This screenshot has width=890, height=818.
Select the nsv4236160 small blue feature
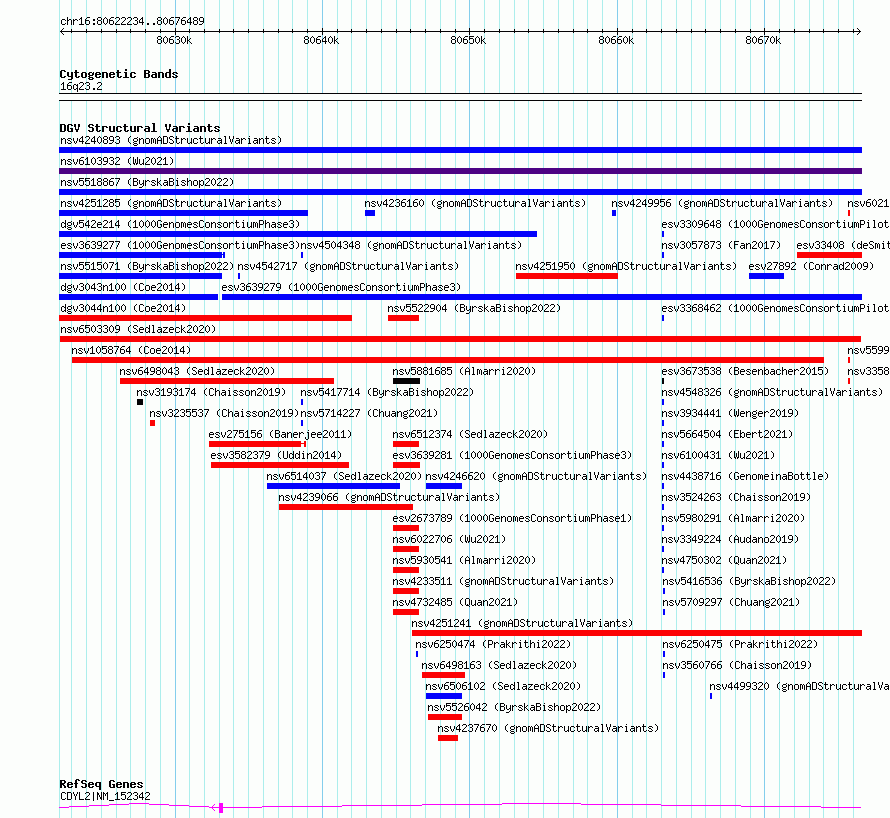[370, 213]
